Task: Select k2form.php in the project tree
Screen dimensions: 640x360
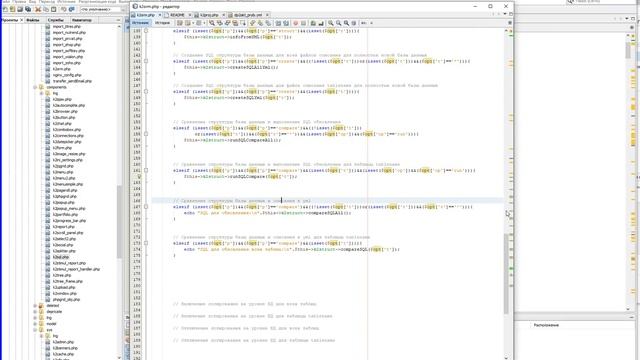Action: pos(62,148)
